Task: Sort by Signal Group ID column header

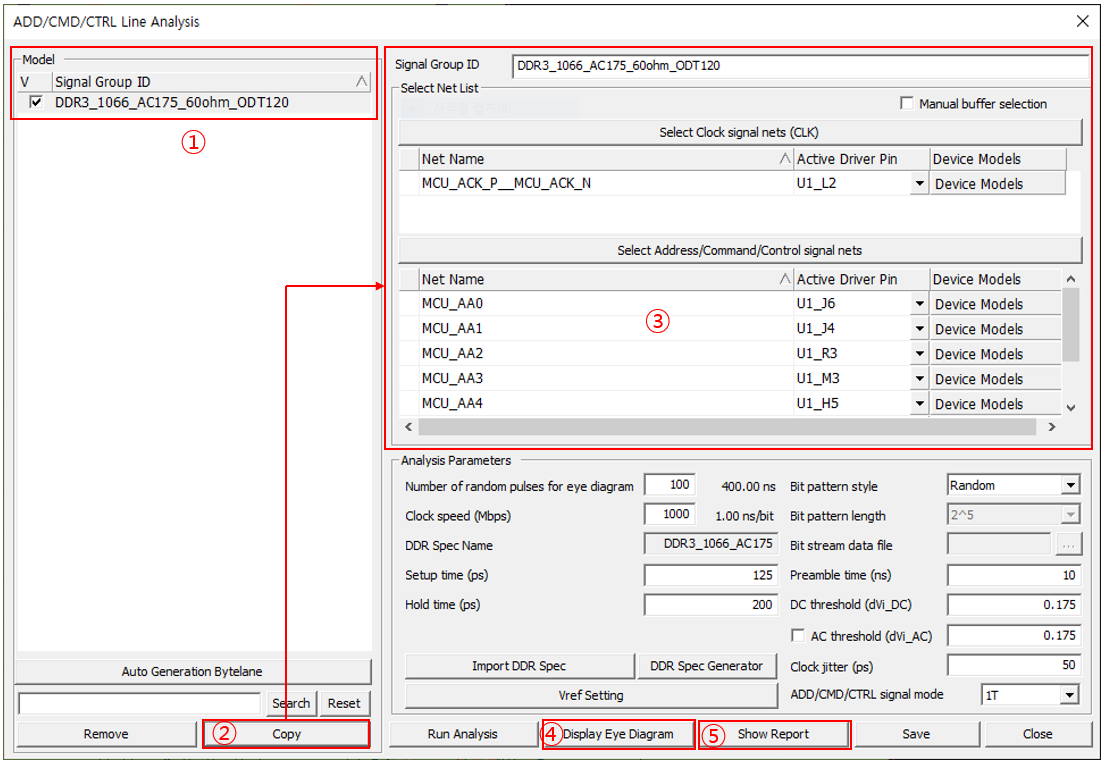Action: (x=200, y=82)
